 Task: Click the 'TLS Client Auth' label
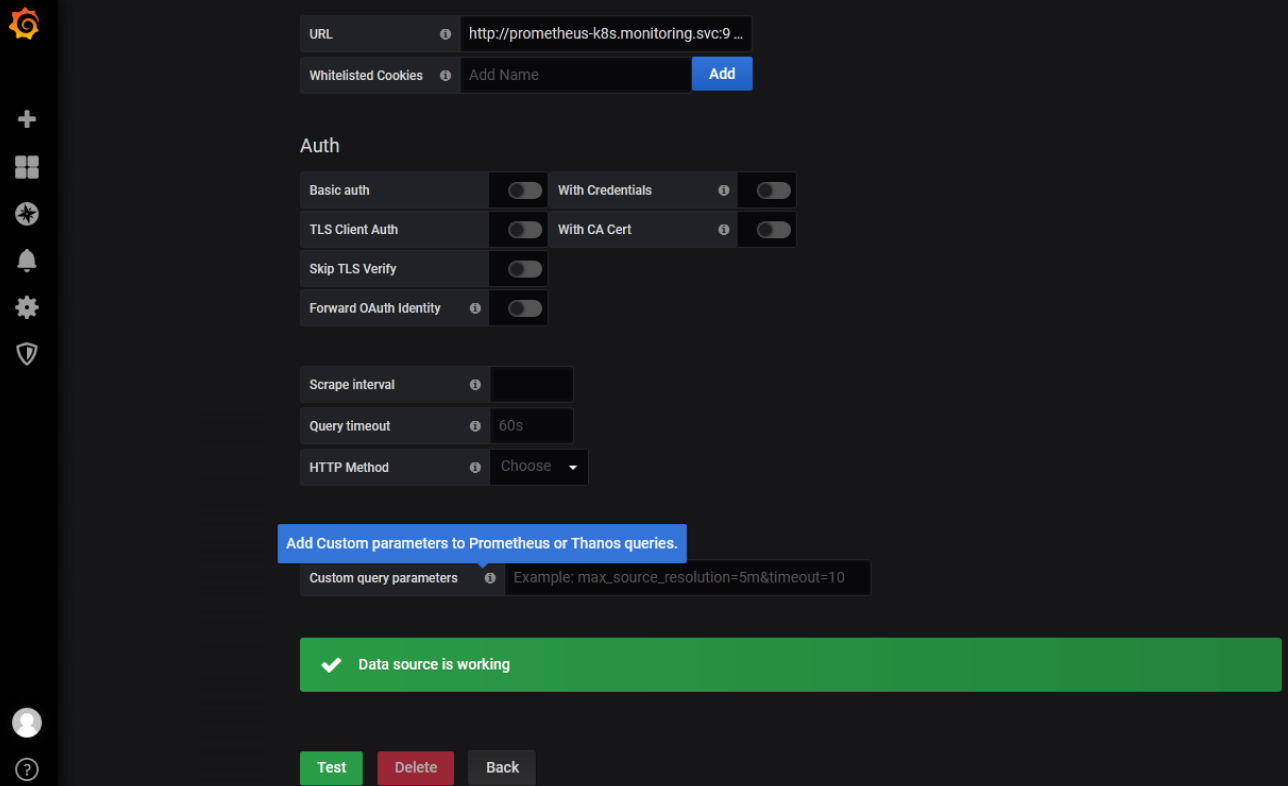(354, 229)
